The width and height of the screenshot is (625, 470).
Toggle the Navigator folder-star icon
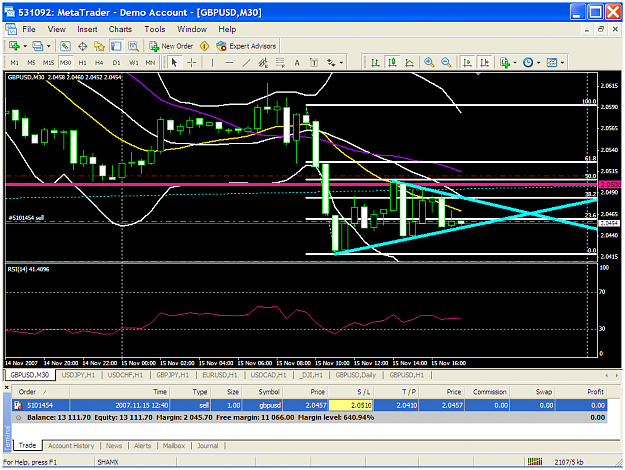(99, 46)
